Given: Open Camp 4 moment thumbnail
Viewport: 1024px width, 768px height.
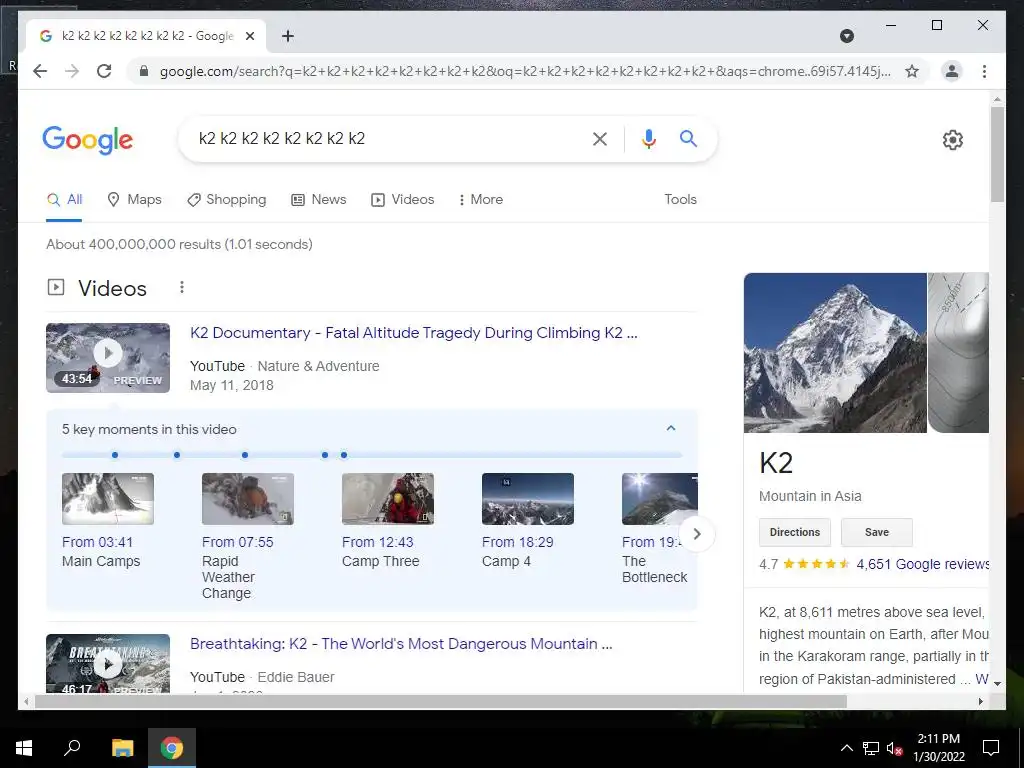Looking at the screenshot, I should [528, 499].
